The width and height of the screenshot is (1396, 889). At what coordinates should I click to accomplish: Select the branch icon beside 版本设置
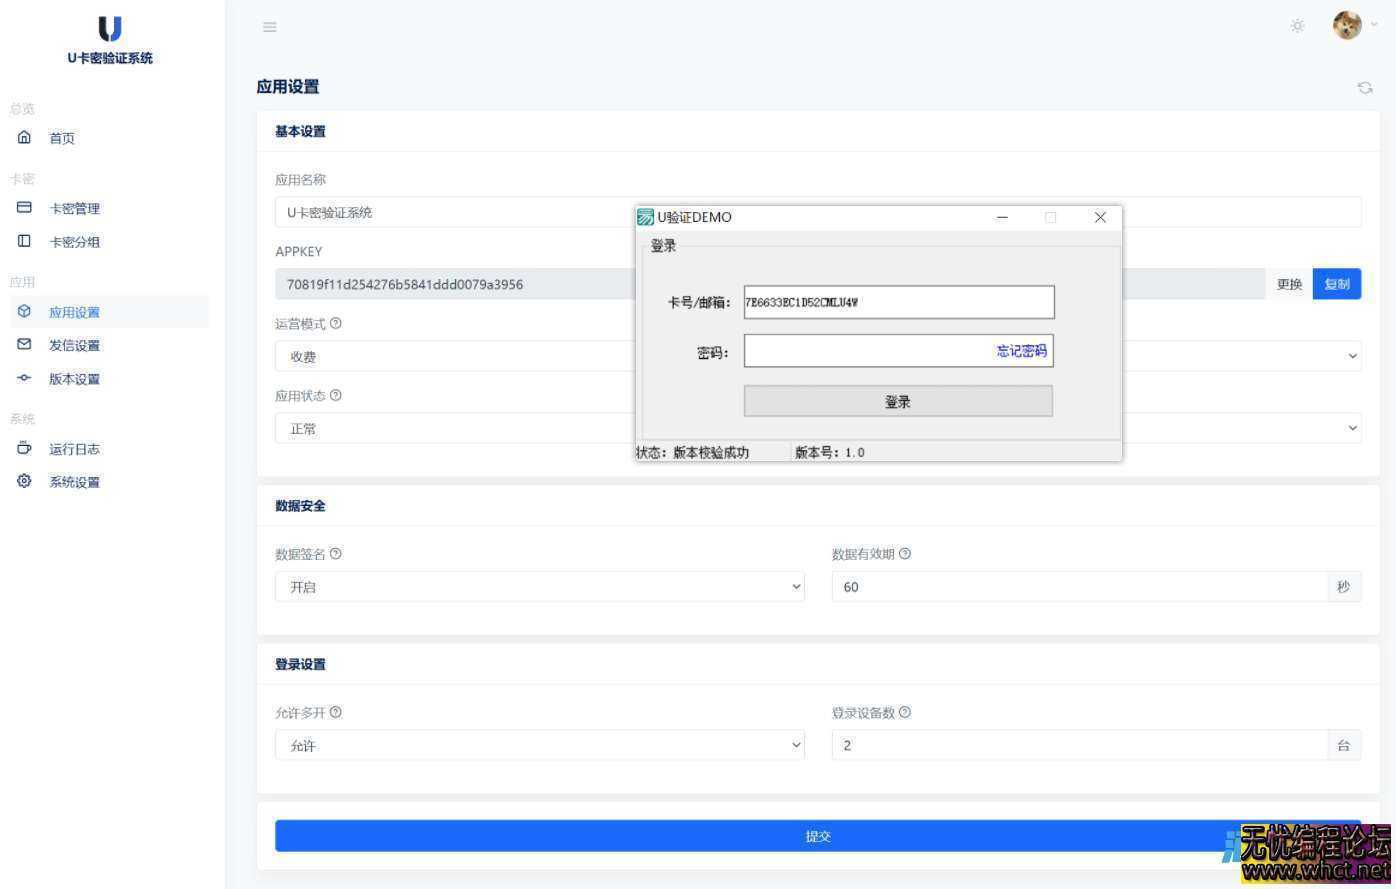click(24, 379)
